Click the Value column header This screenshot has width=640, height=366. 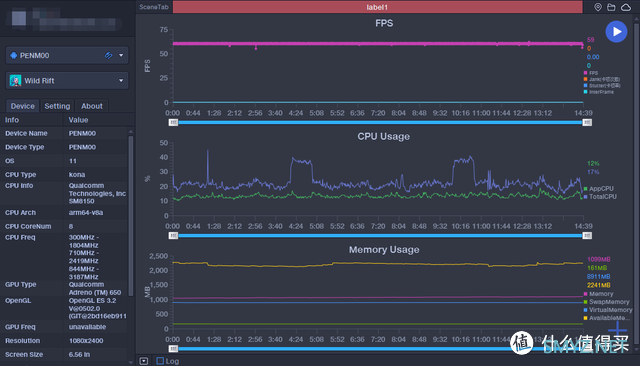(78, 120)
